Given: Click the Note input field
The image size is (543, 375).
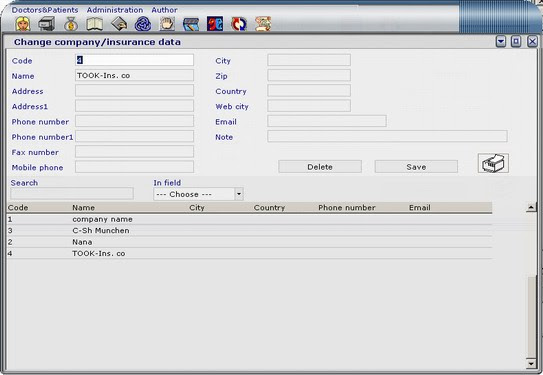Looking at the screenshot, I should (x=388, y=136).
